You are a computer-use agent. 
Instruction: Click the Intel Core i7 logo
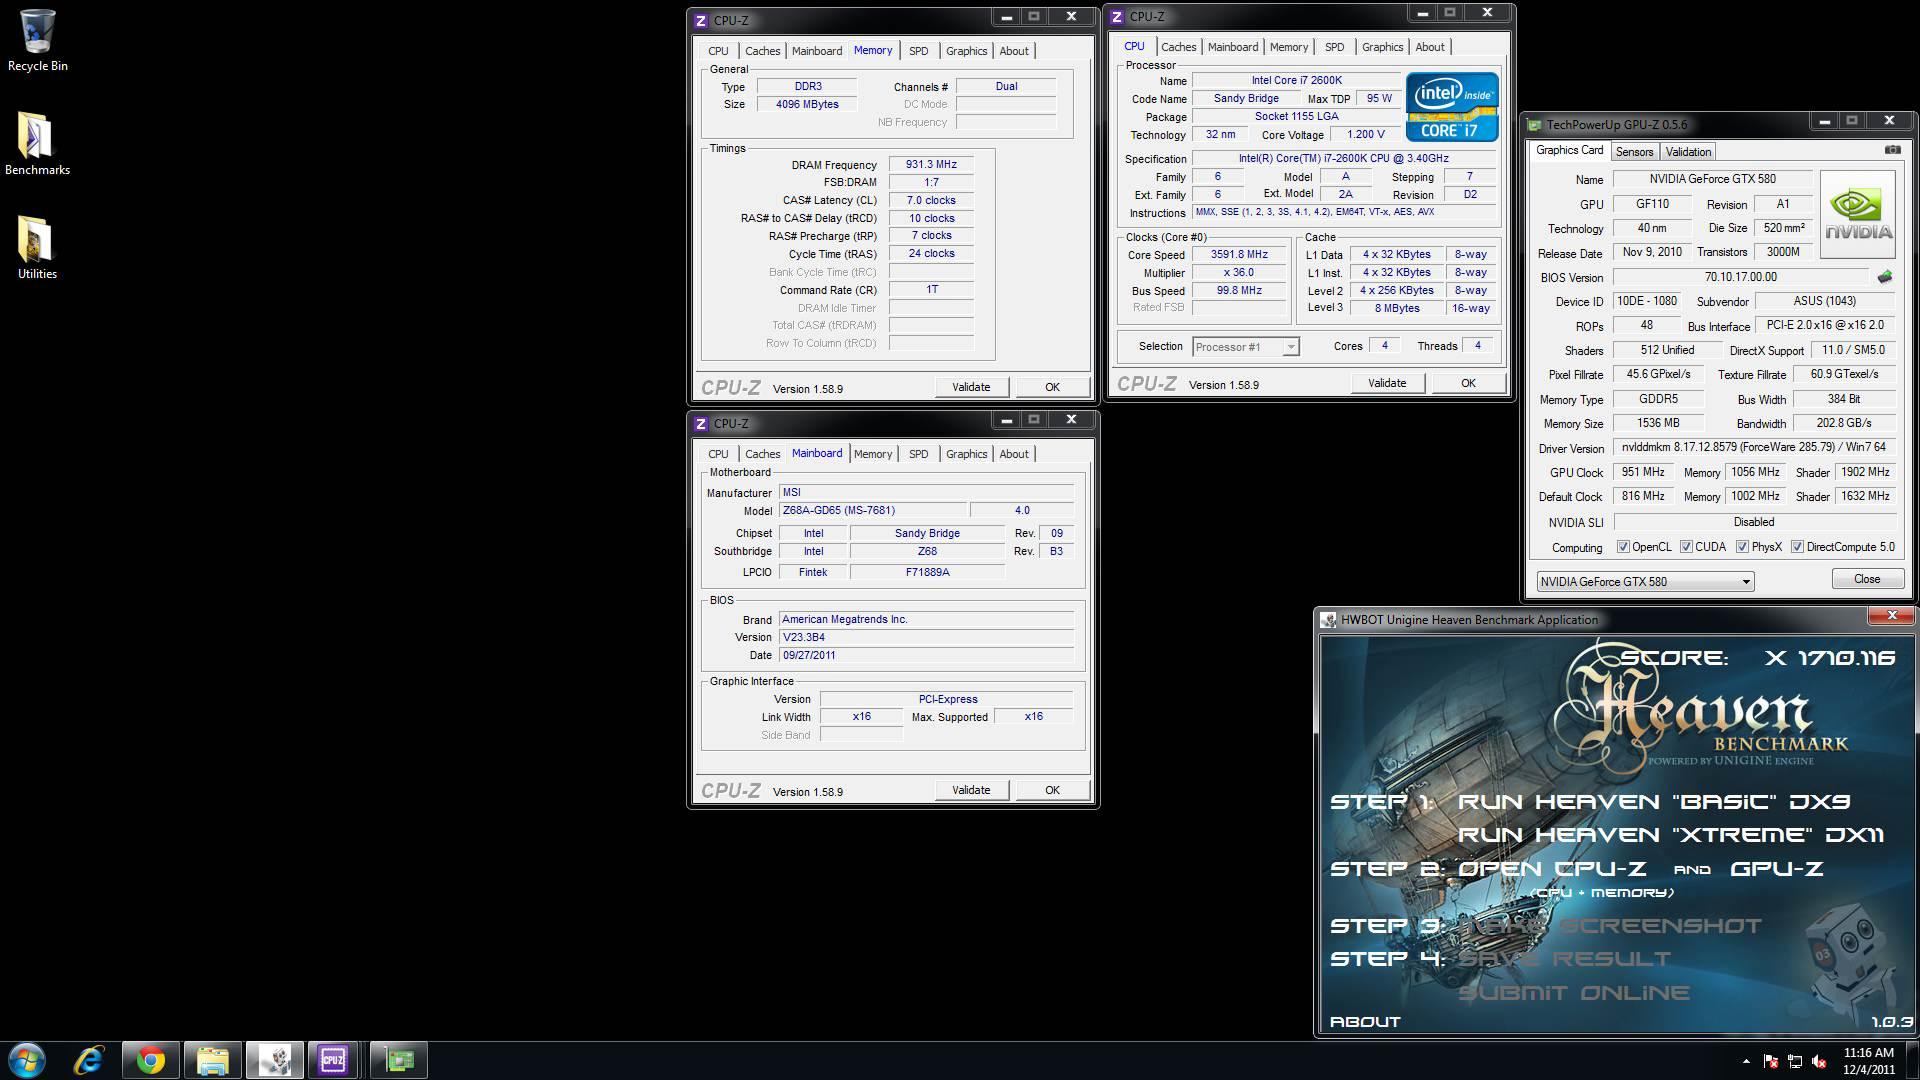(x=1452, y=106)
